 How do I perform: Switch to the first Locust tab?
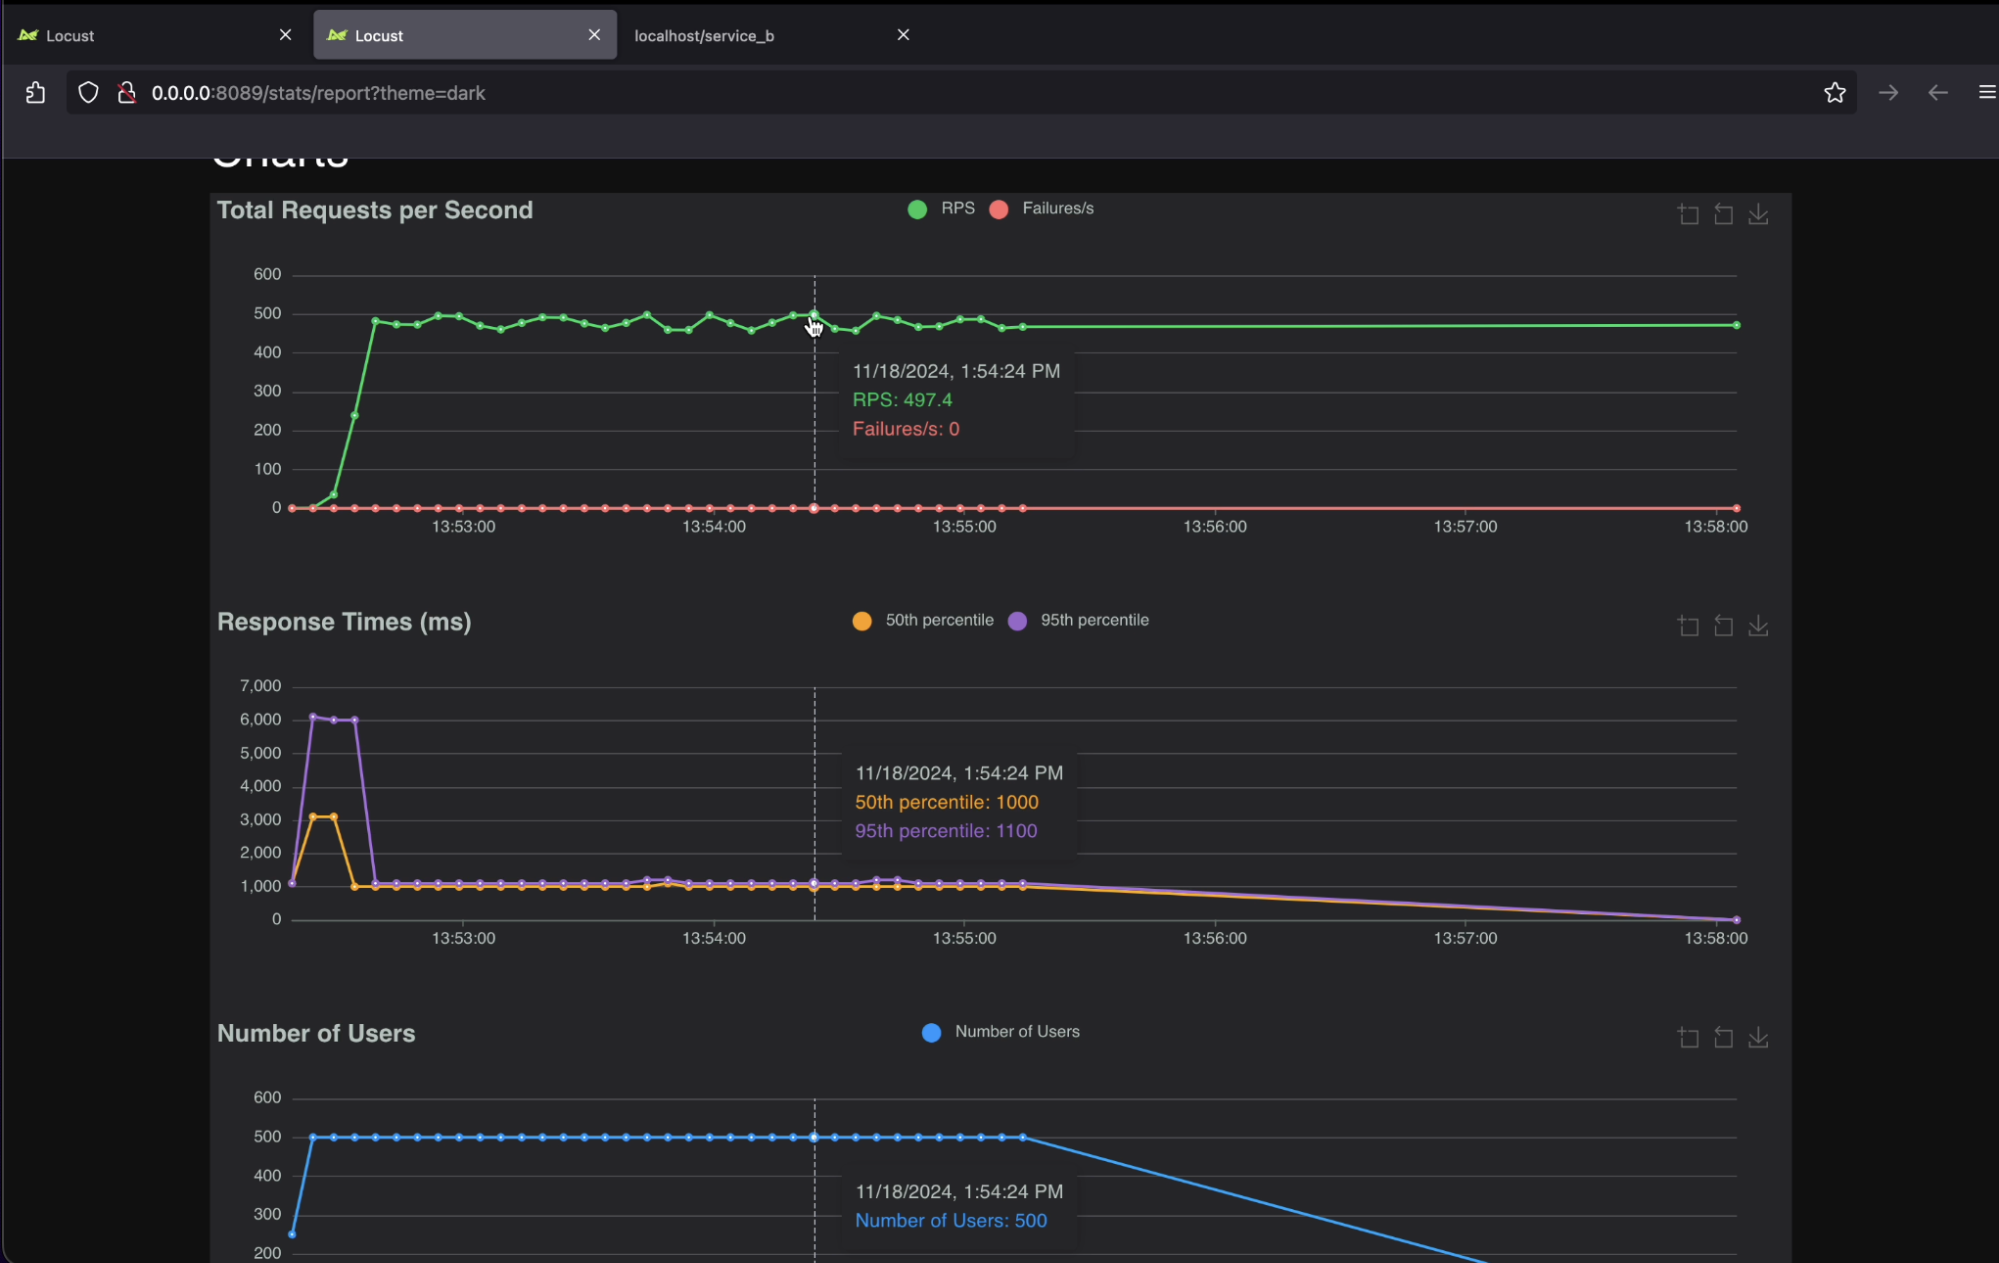155,35
